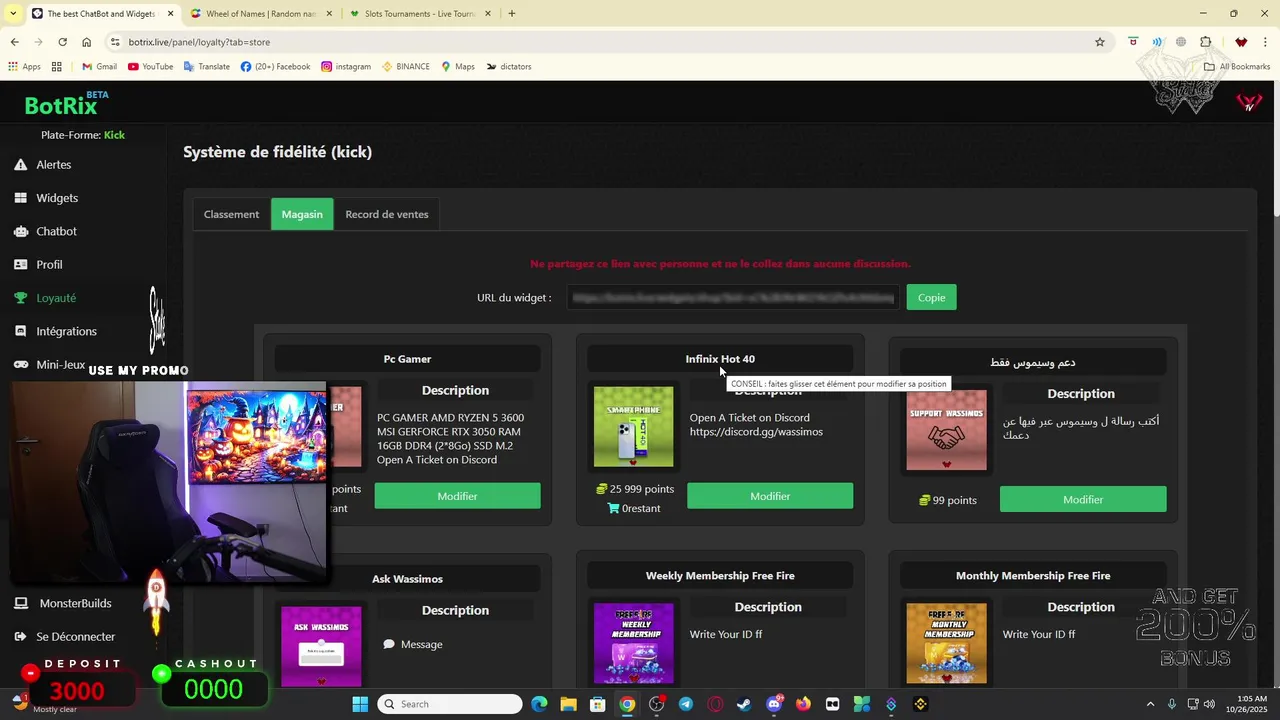Open File Explorer from the taskbar
This screenshot has height=720, width=1280.
coord(568,704)
